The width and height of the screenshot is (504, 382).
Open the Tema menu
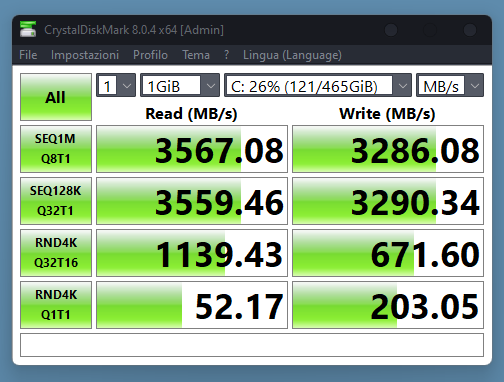pos(196,55)
